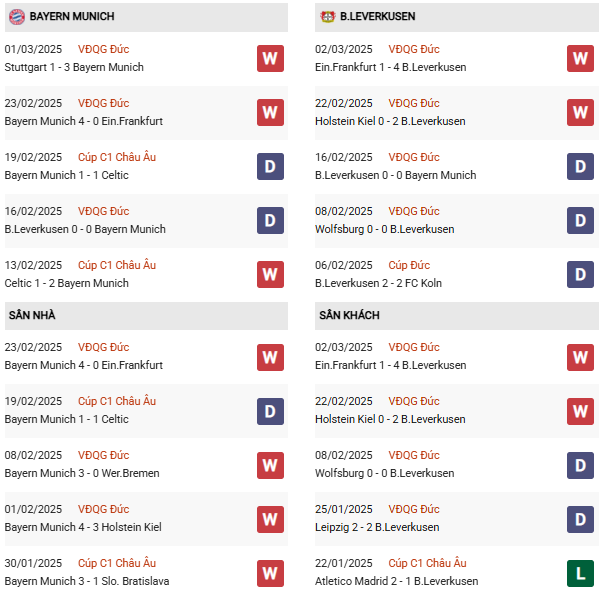Click W badge for Stuttgart 1-3 Bayern Munich

(270, 58)
